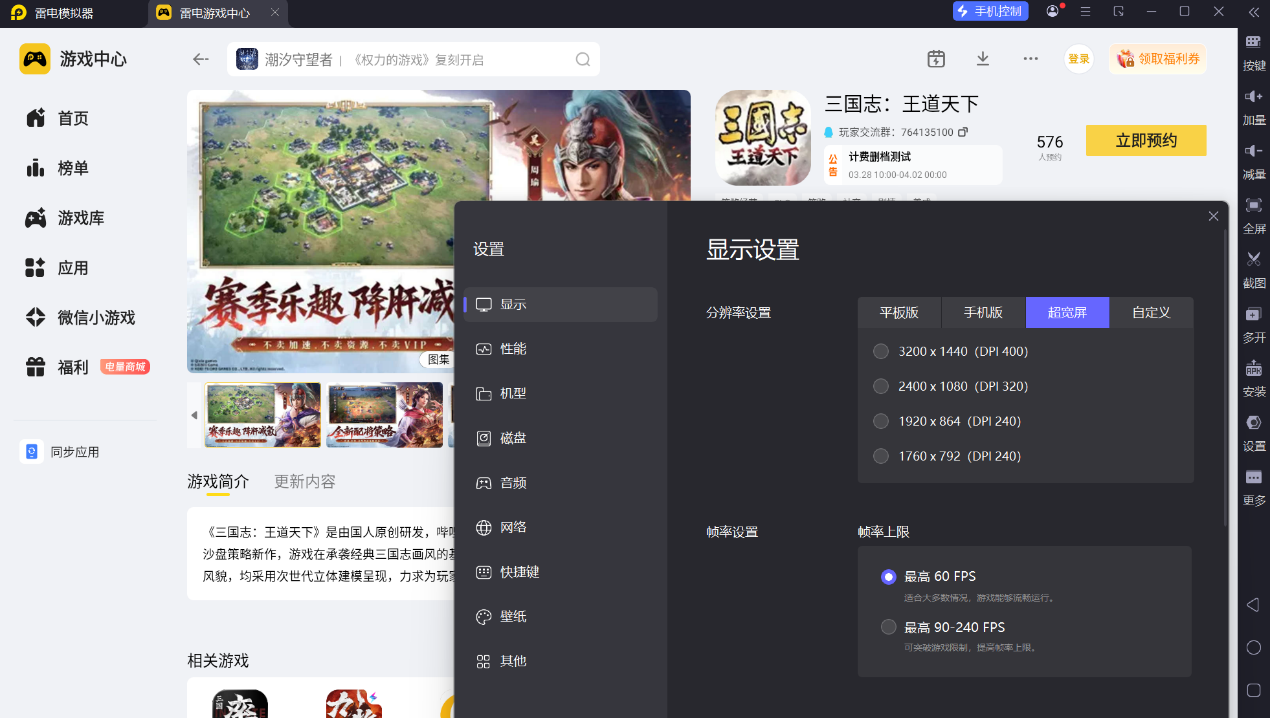Toggle fullscreen (全屏) icon
The image size is (1270, 718).
pyautogui.click(x=1253, y=206)
